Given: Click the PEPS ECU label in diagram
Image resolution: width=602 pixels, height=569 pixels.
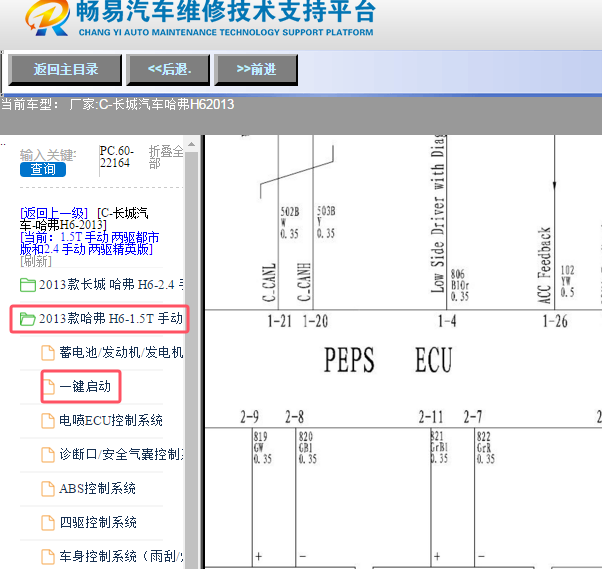Looking at the screenshot, I should pos(388,360).
